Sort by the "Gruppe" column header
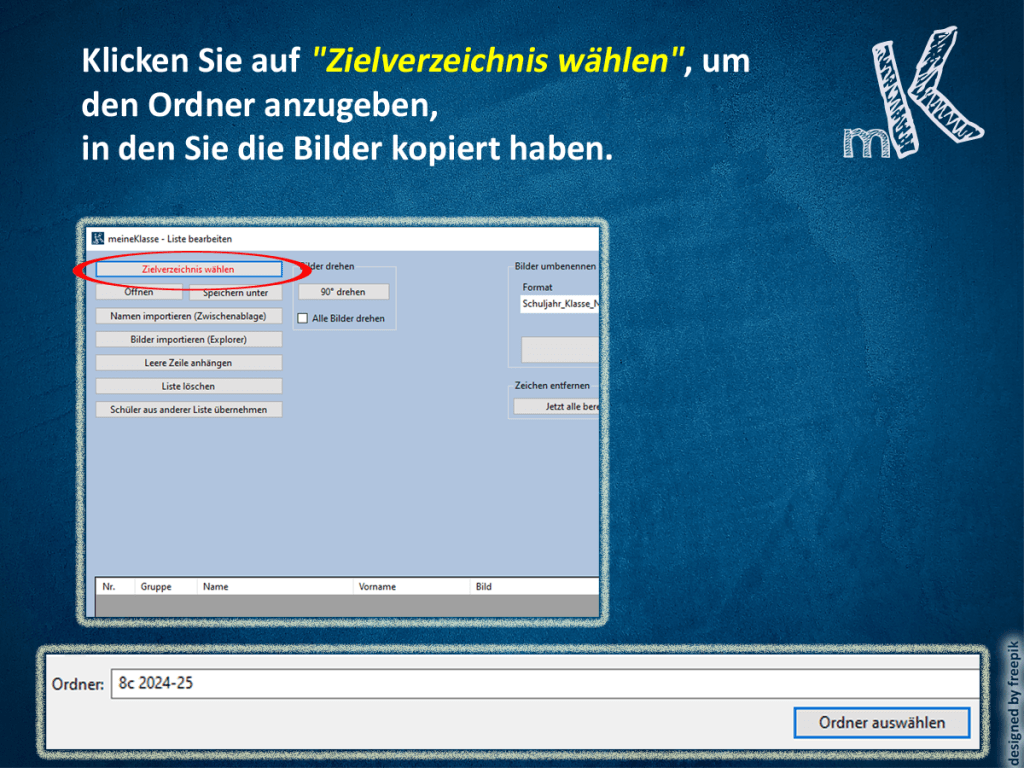This screenshot has height=768, width=1024. coord(156,587)
